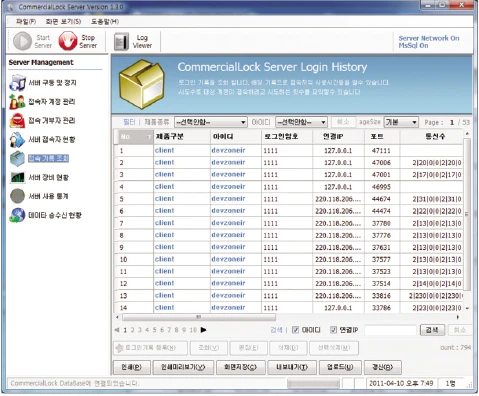Viewport: 479px width, 396px height.
Task: Toggle the 아이디 search checkbox
Action: (295, 330)
